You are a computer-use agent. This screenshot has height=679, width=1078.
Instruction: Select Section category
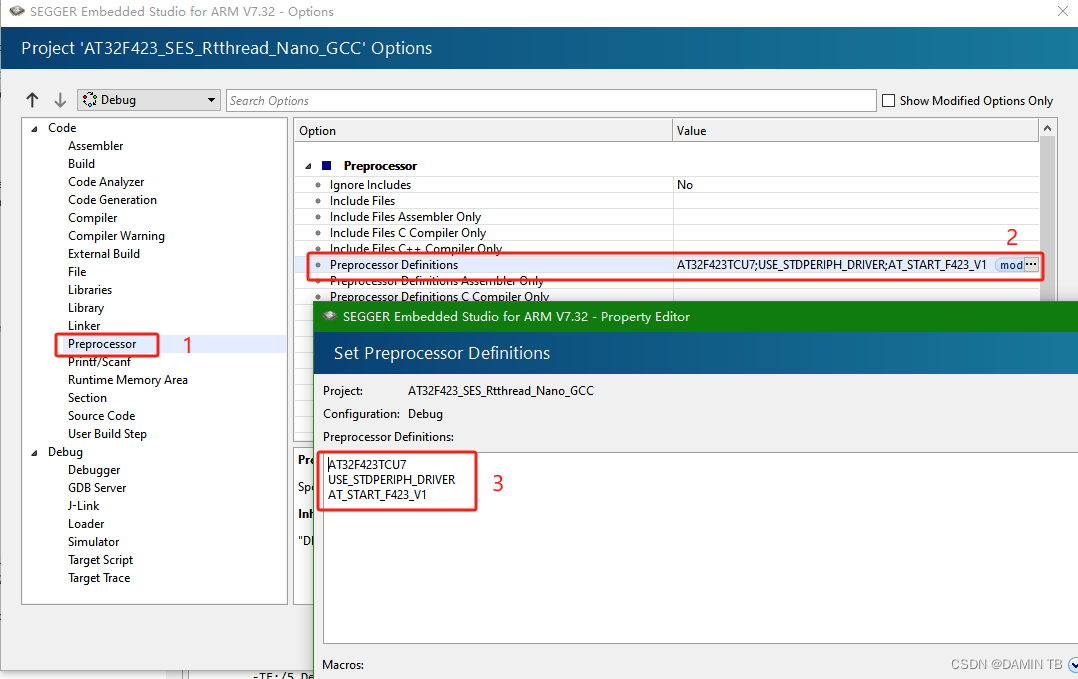click(x=87, y=397)
